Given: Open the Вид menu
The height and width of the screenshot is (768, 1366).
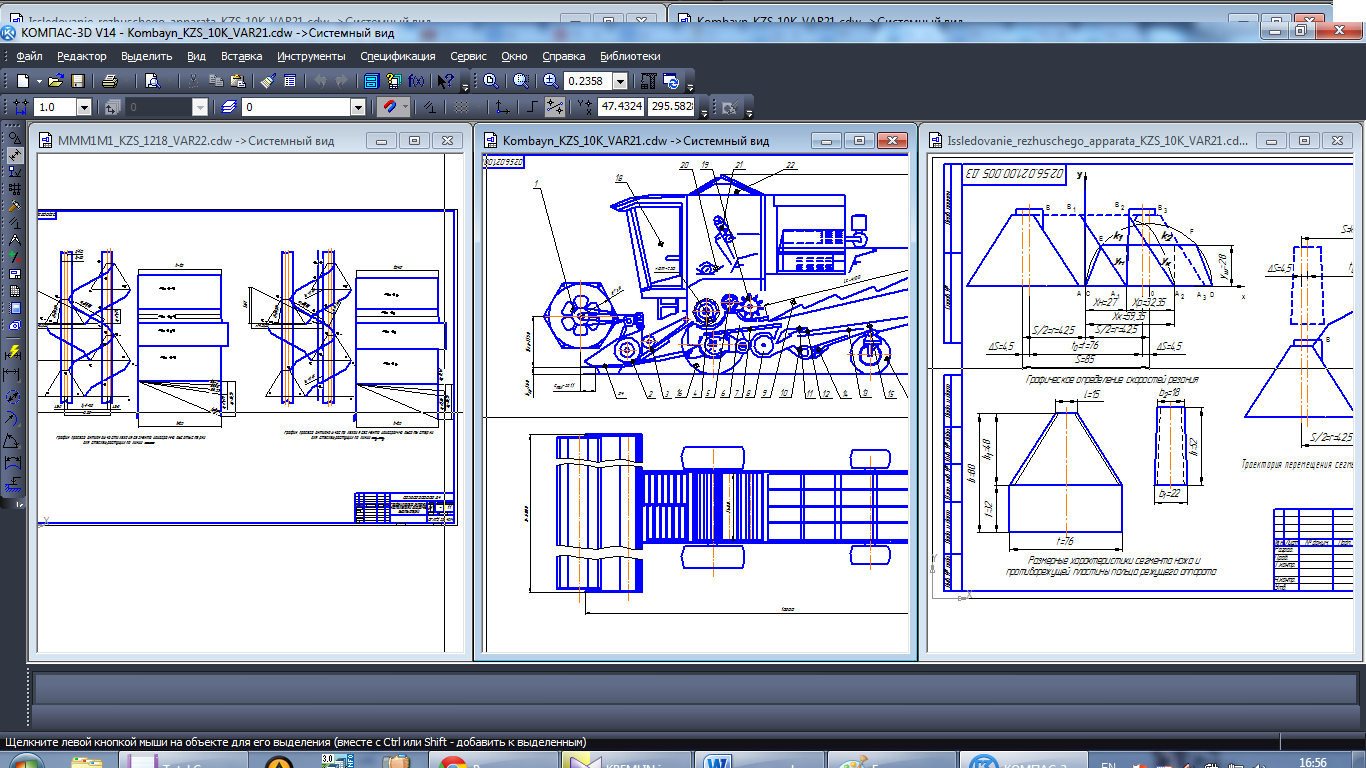Looking at the screenshot, I should (x=197, y=56).
